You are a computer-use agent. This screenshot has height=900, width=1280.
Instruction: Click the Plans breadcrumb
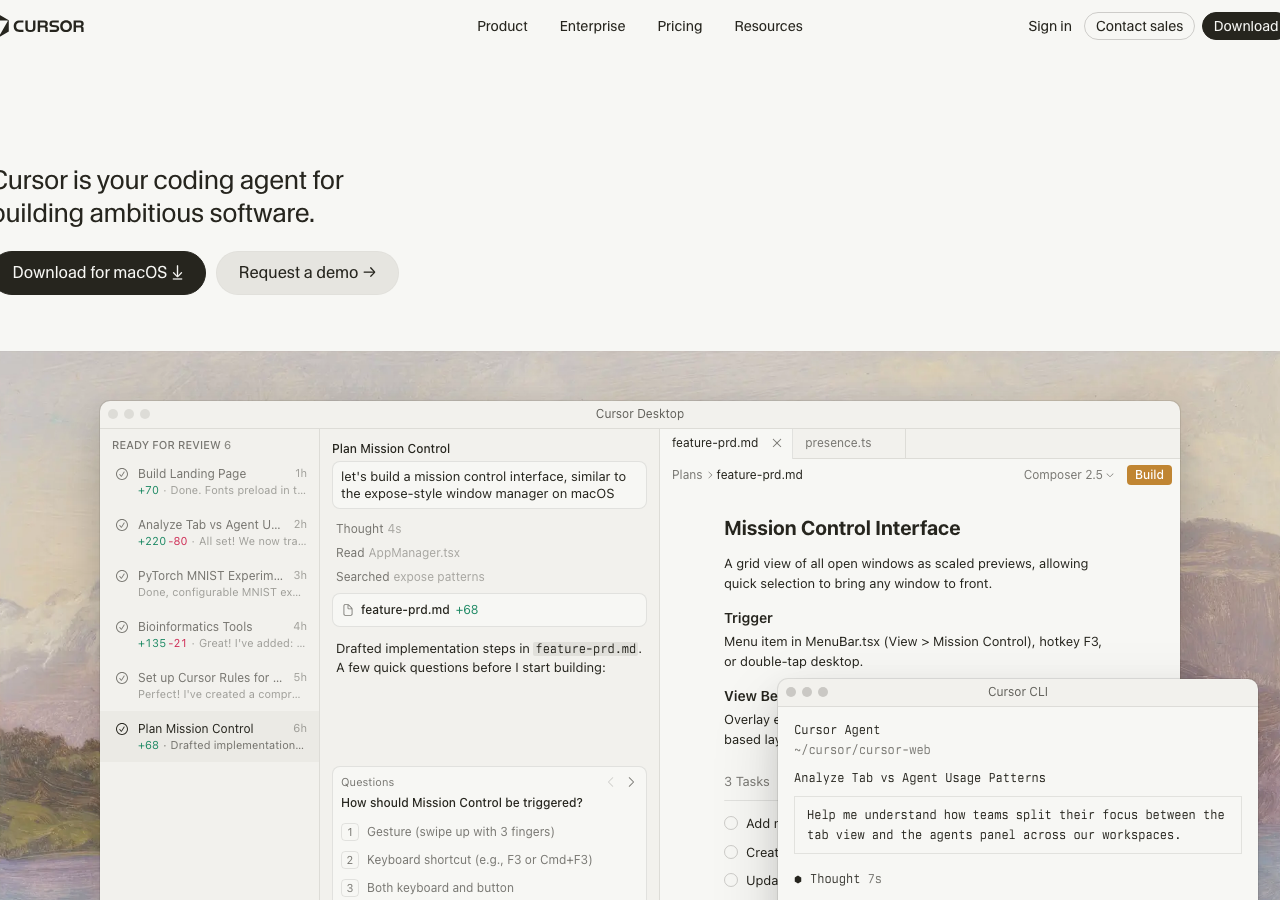687,475
